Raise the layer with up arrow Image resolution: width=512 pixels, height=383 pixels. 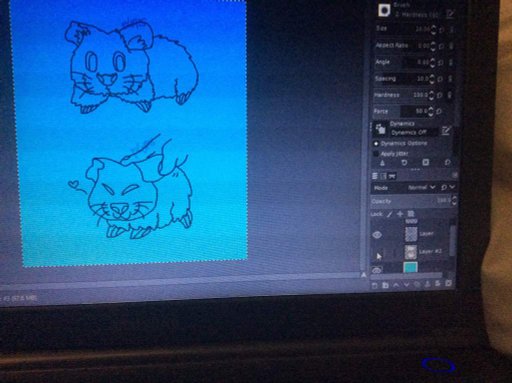click(396, 285)
